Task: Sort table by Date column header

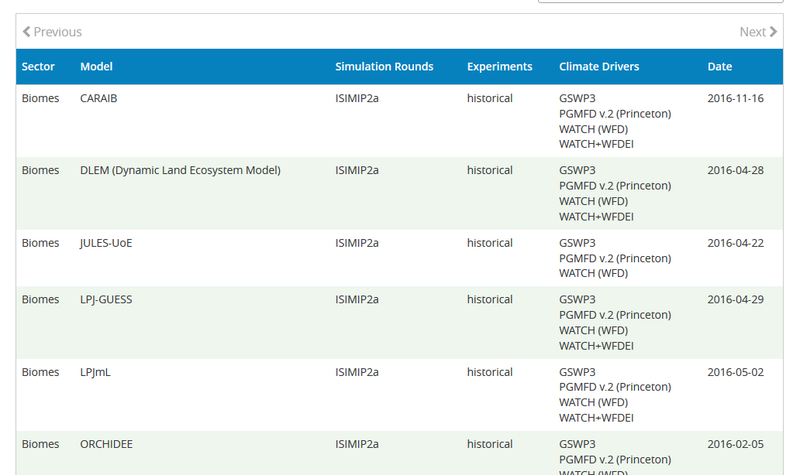Action: (x=720, y=66)
